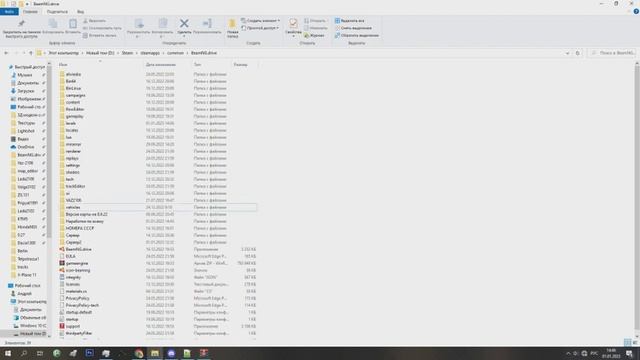The width and height of the screenshot is (640, 360).
Task: Click the Copy to icon in the ribbon
Action: [162, 24]
